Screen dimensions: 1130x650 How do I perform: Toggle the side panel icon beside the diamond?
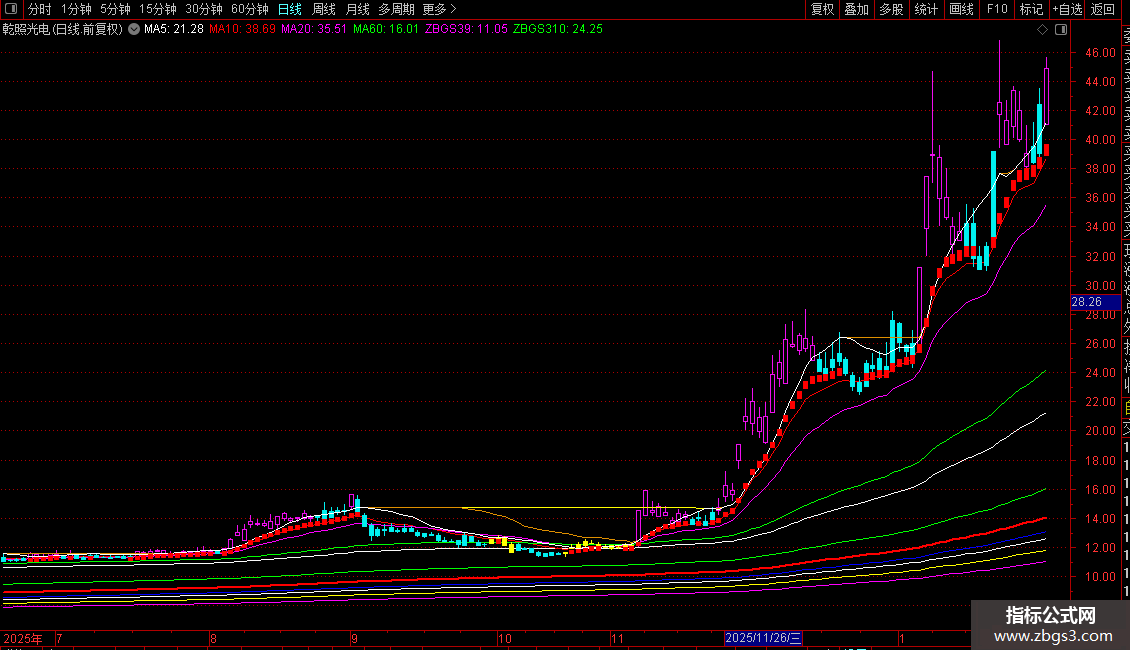pyautogui.click(x=1060, y=29)
